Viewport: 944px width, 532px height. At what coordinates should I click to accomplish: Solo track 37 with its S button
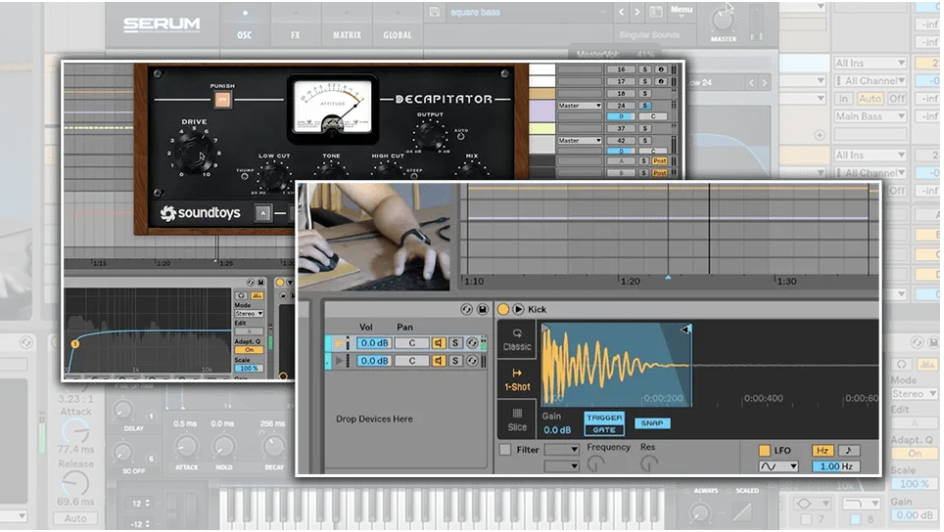click(x=645, y=128)
